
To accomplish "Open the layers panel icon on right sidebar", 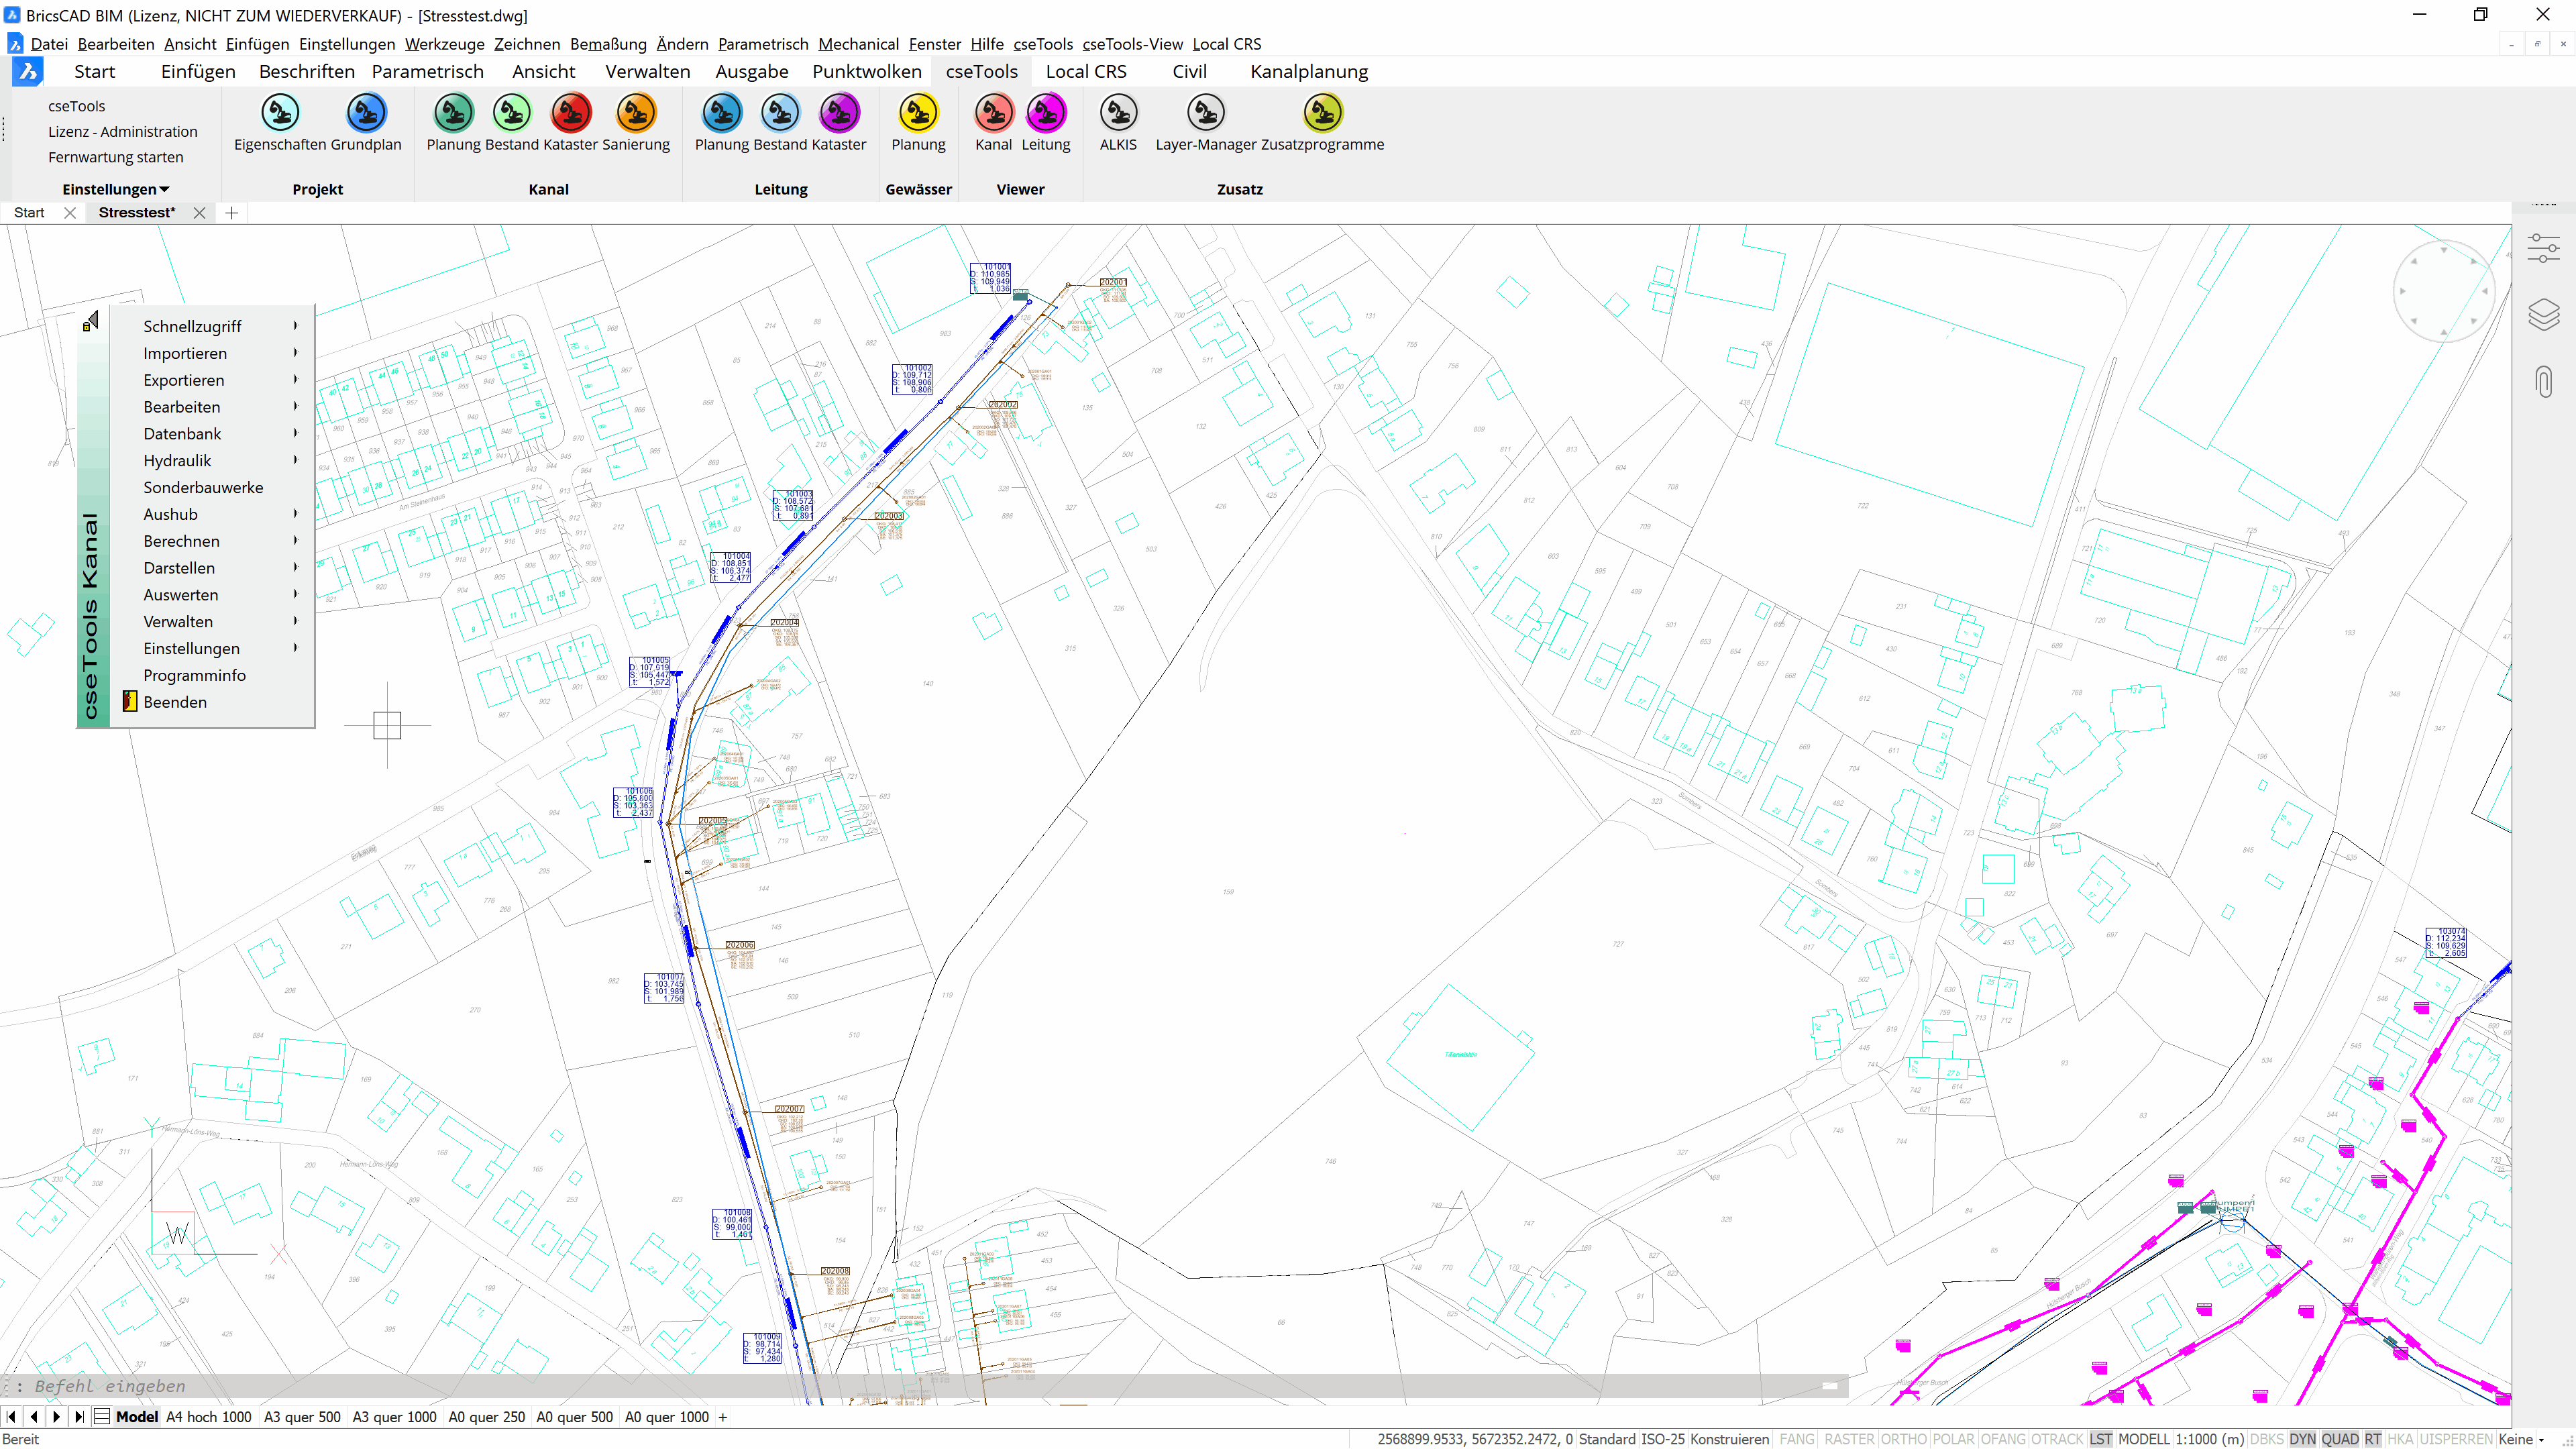I will [x=2543, y=315].
